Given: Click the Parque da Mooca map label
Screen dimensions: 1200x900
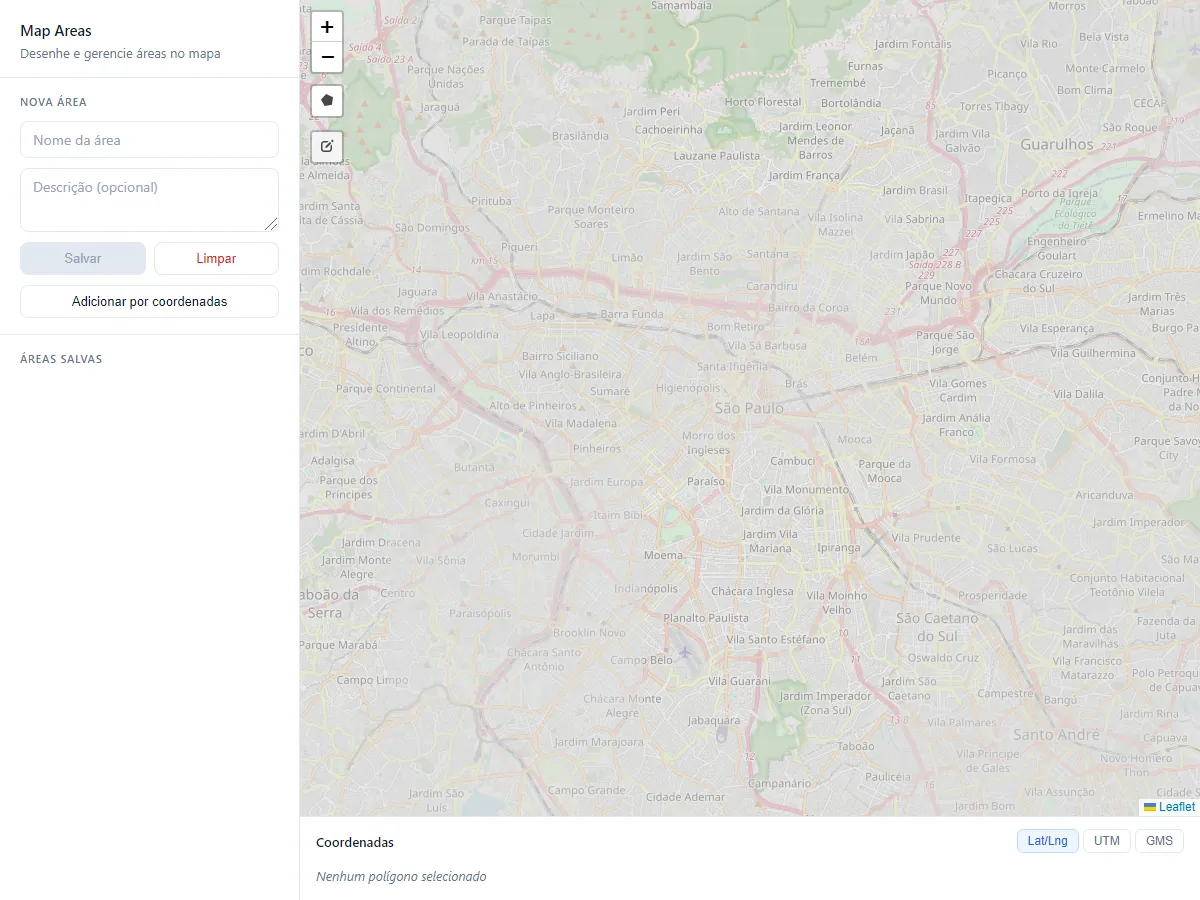Looking at the screenshot, I should [x=884, y=471].
